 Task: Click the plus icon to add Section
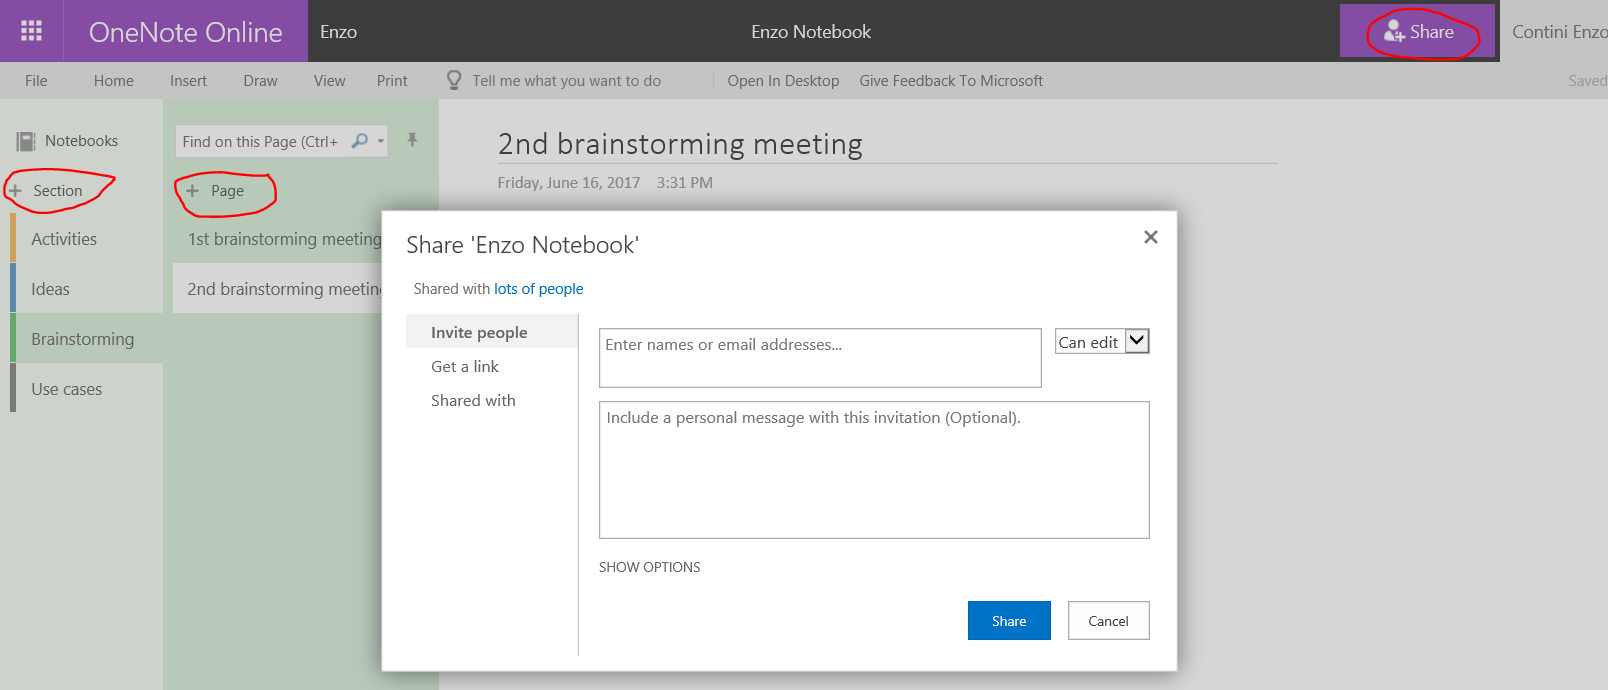[x=16, y=191]
